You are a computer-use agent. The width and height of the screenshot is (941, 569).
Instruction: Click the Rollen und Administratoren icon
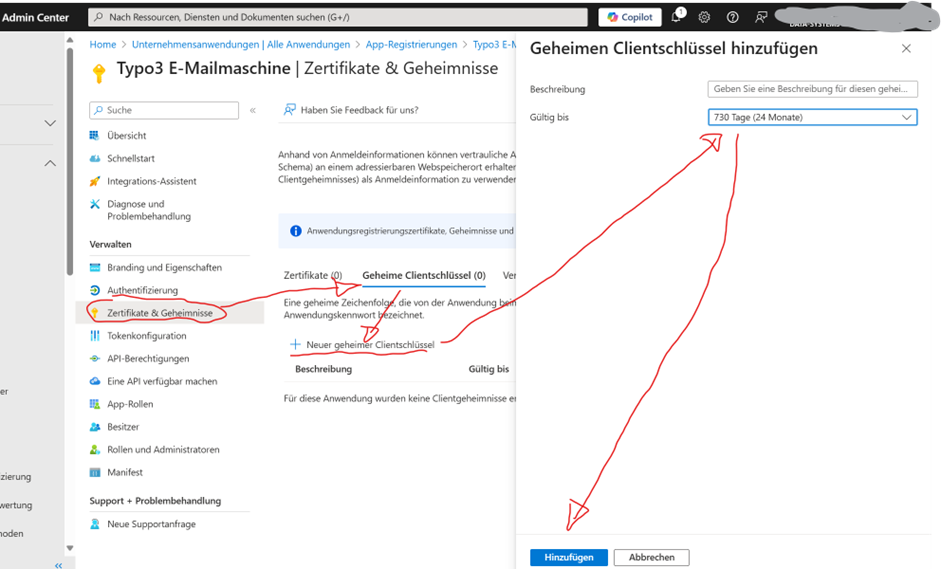coord(94,449)
